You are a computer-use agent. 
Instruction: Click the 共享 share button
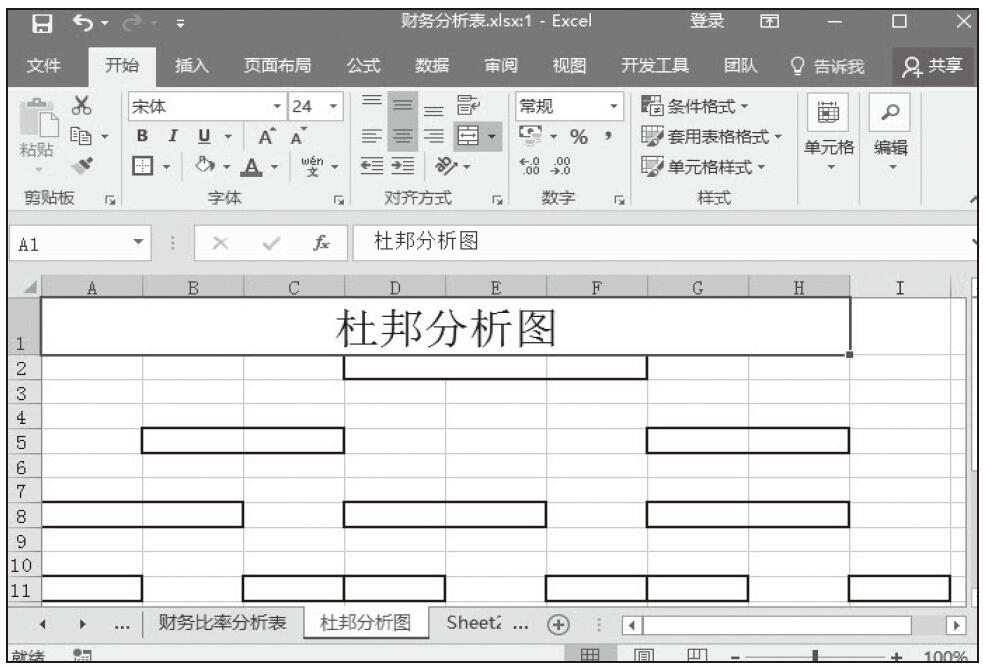point(932,66)
